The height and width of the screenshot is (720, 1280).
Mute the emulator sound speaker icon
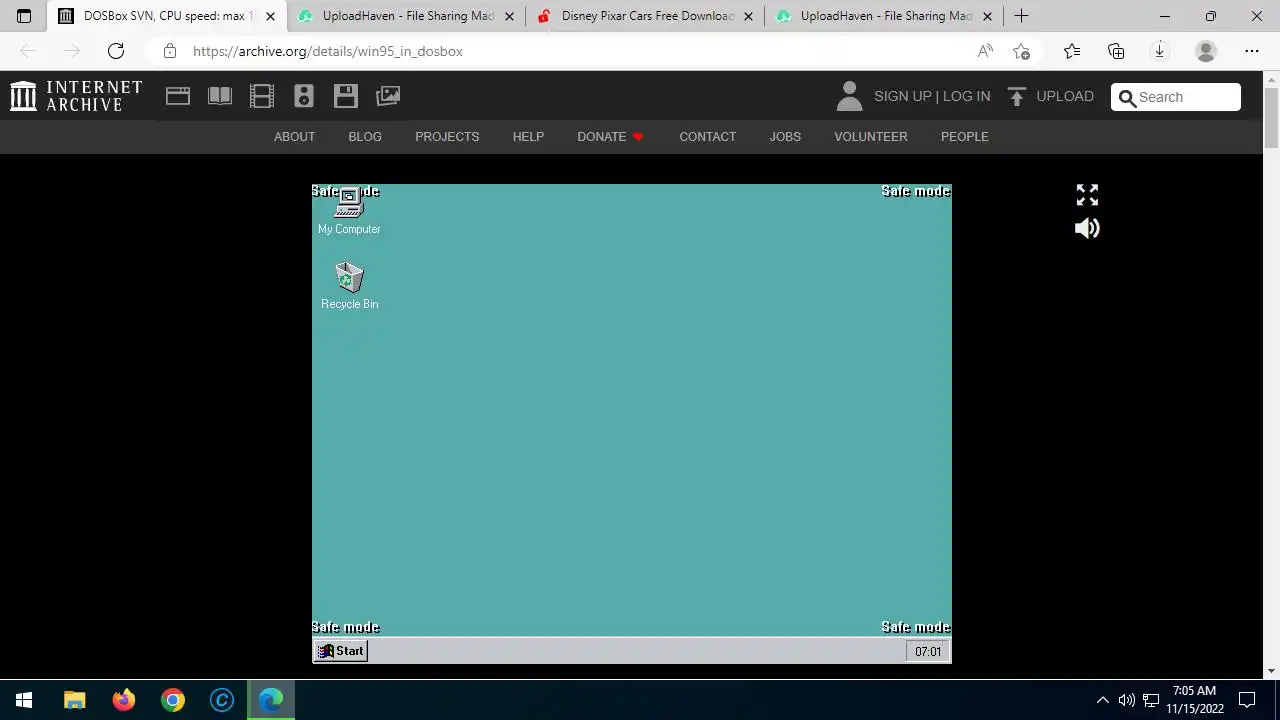[1087, 228]
